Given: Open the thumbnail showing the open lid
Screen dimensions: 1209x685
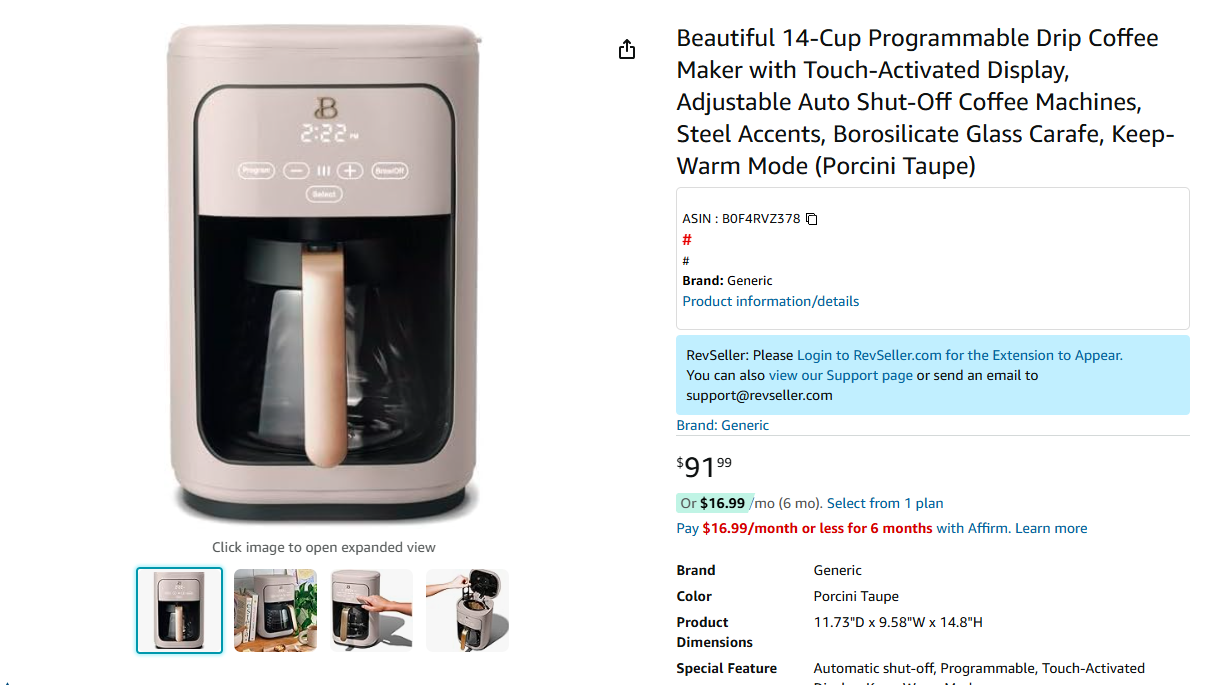Looking at the screenshot, I should click(x=467, y=610).
